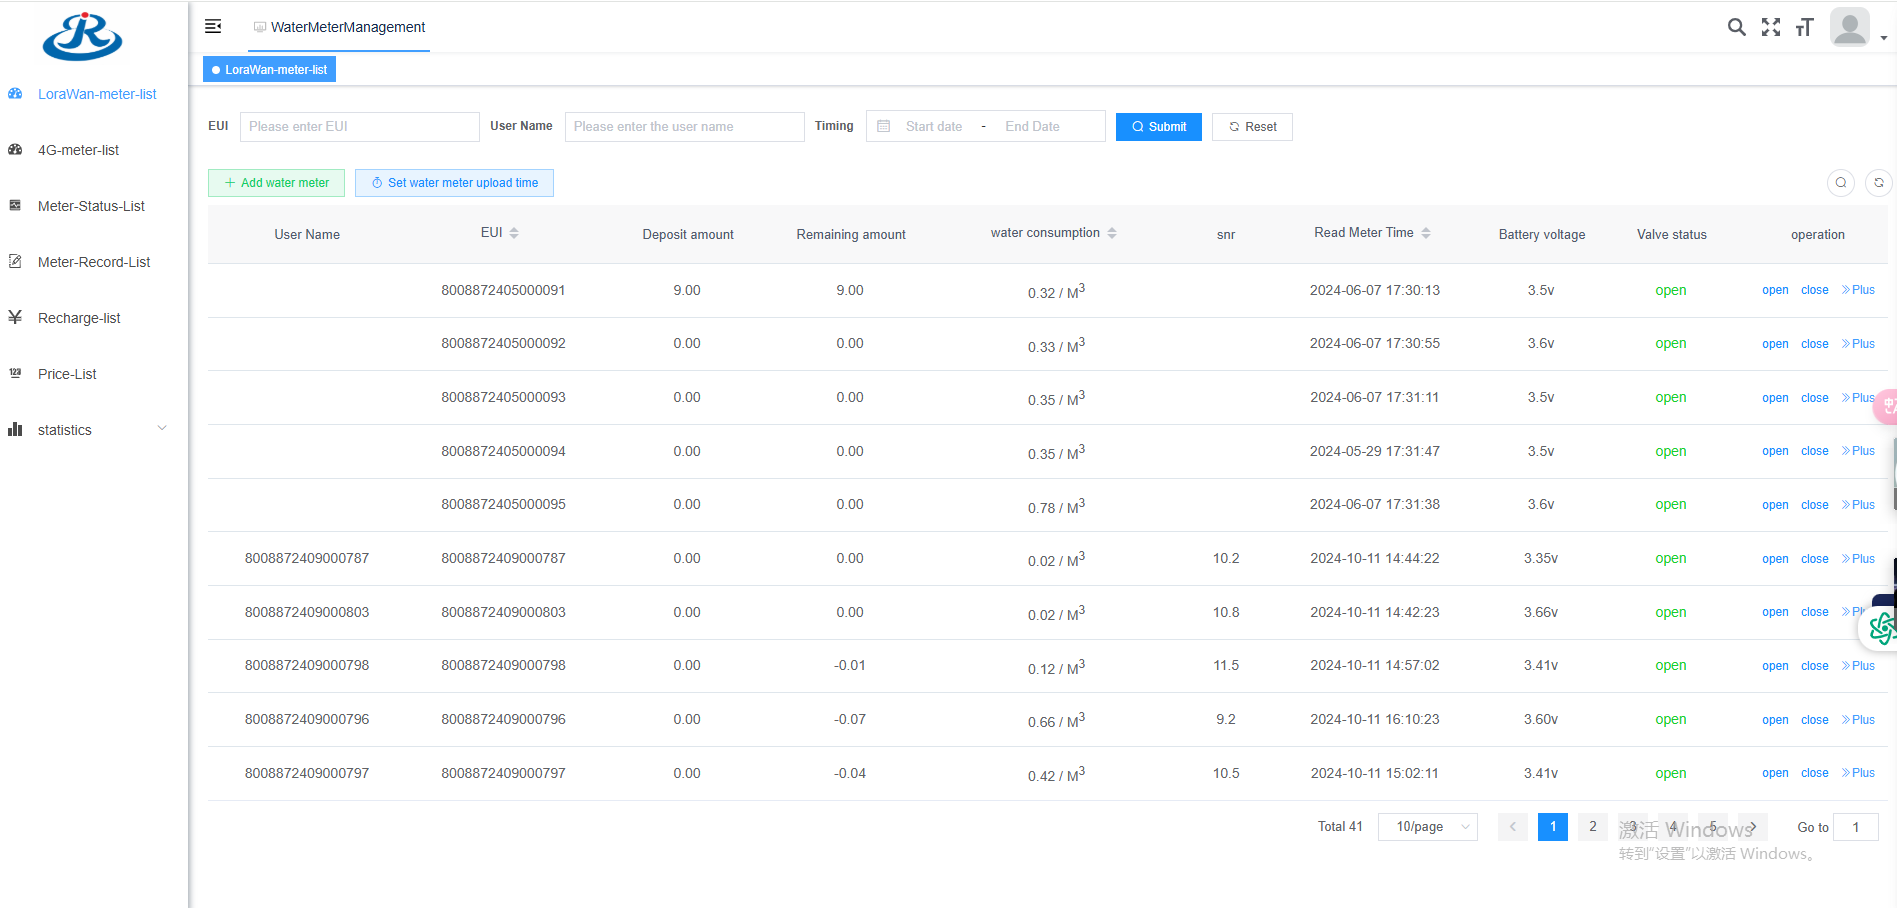1897x908 pixels.
Task: Open the floating green assistant icon
Action: [1882, 629]
